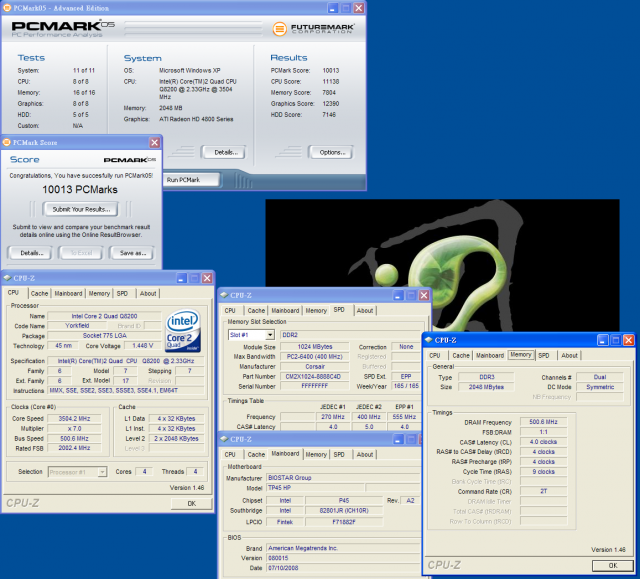Select About tab in CPU-Z SPD window

[x=365, y=311]
